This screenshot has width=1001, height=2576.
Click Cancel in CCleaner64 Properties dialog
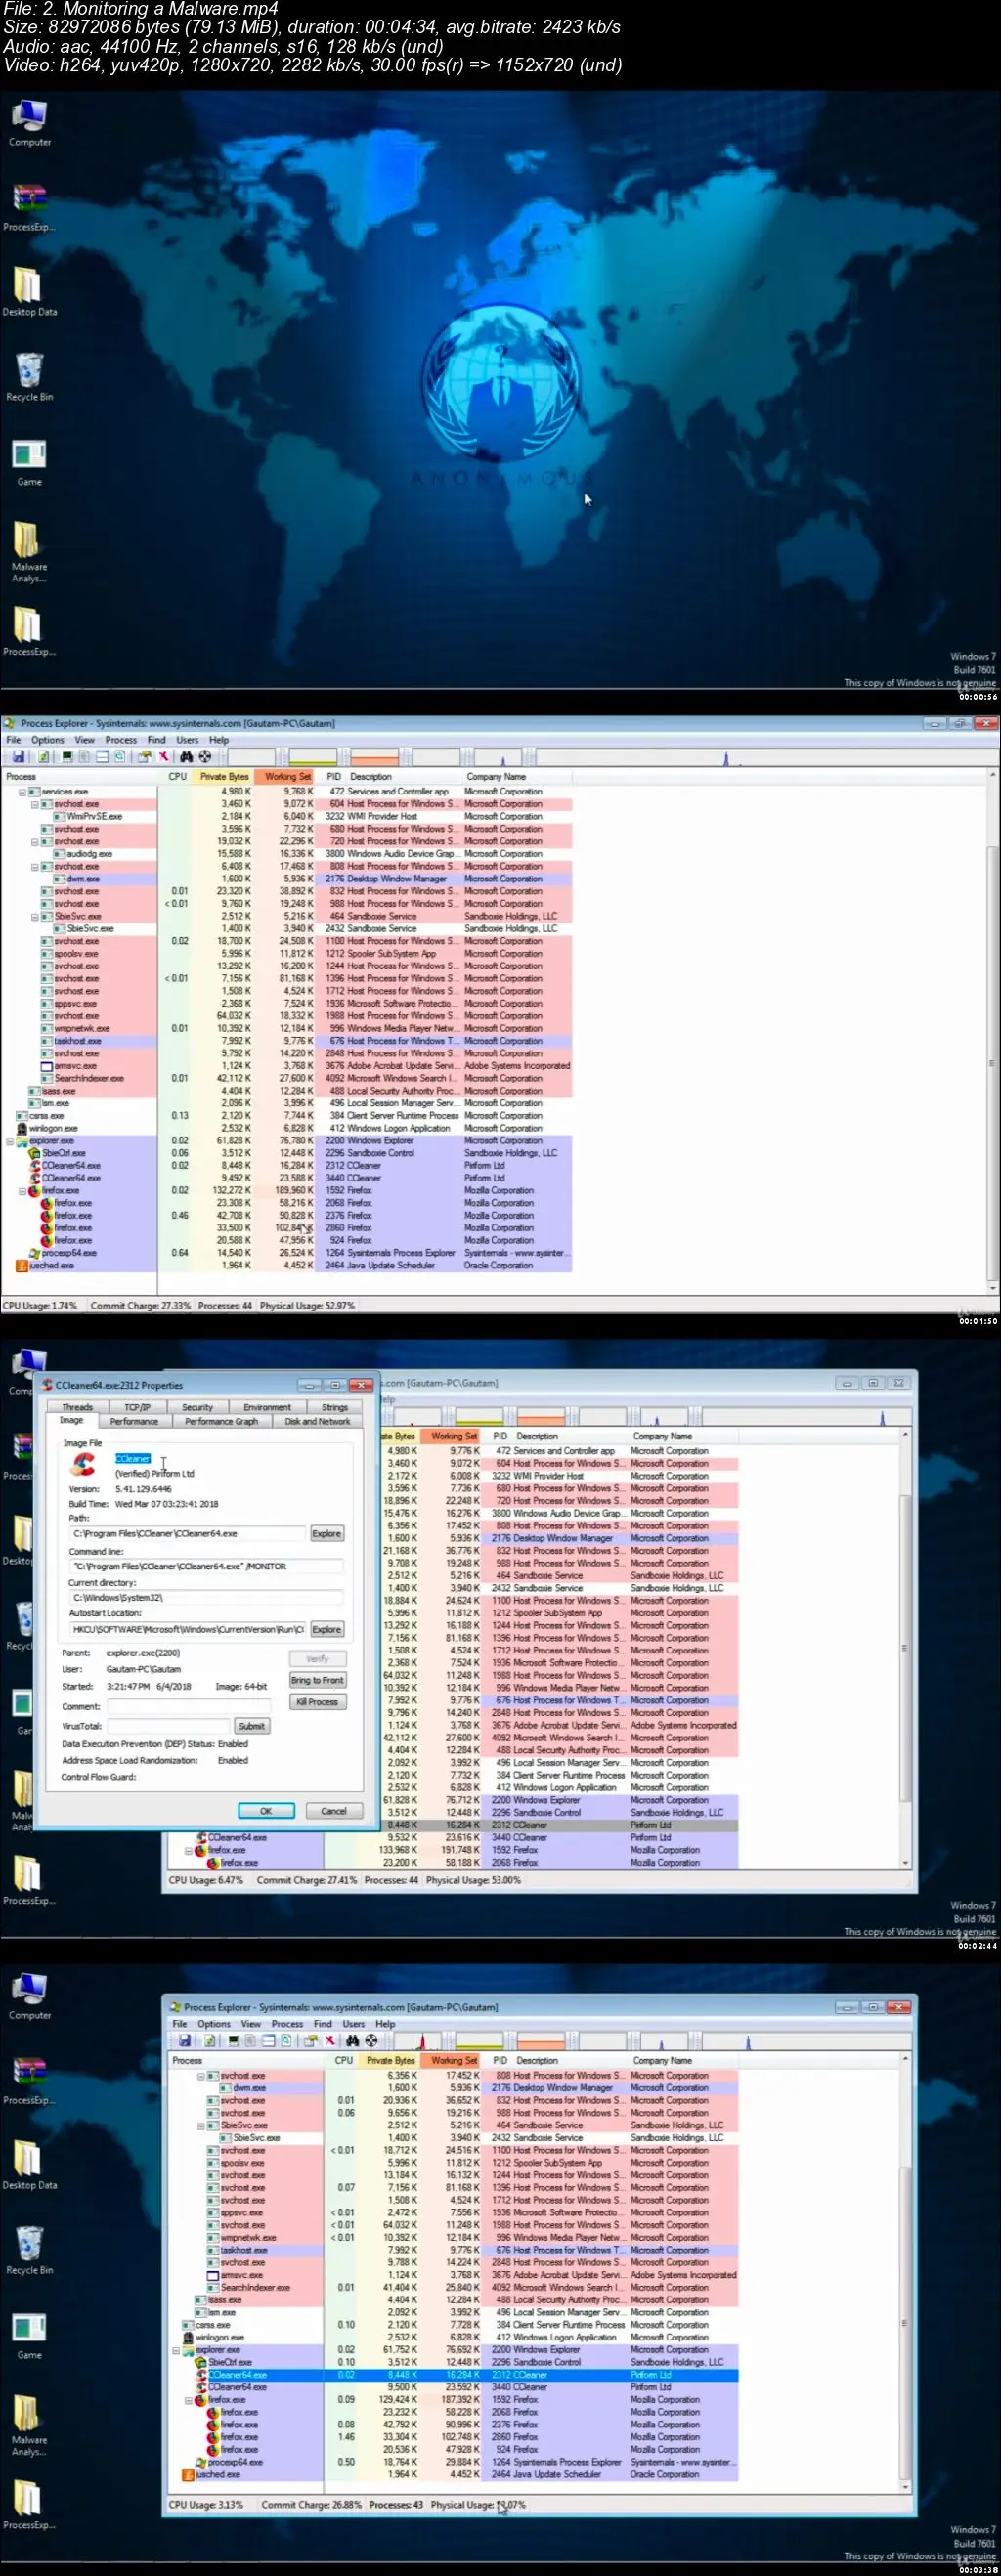coord(333,1811)
